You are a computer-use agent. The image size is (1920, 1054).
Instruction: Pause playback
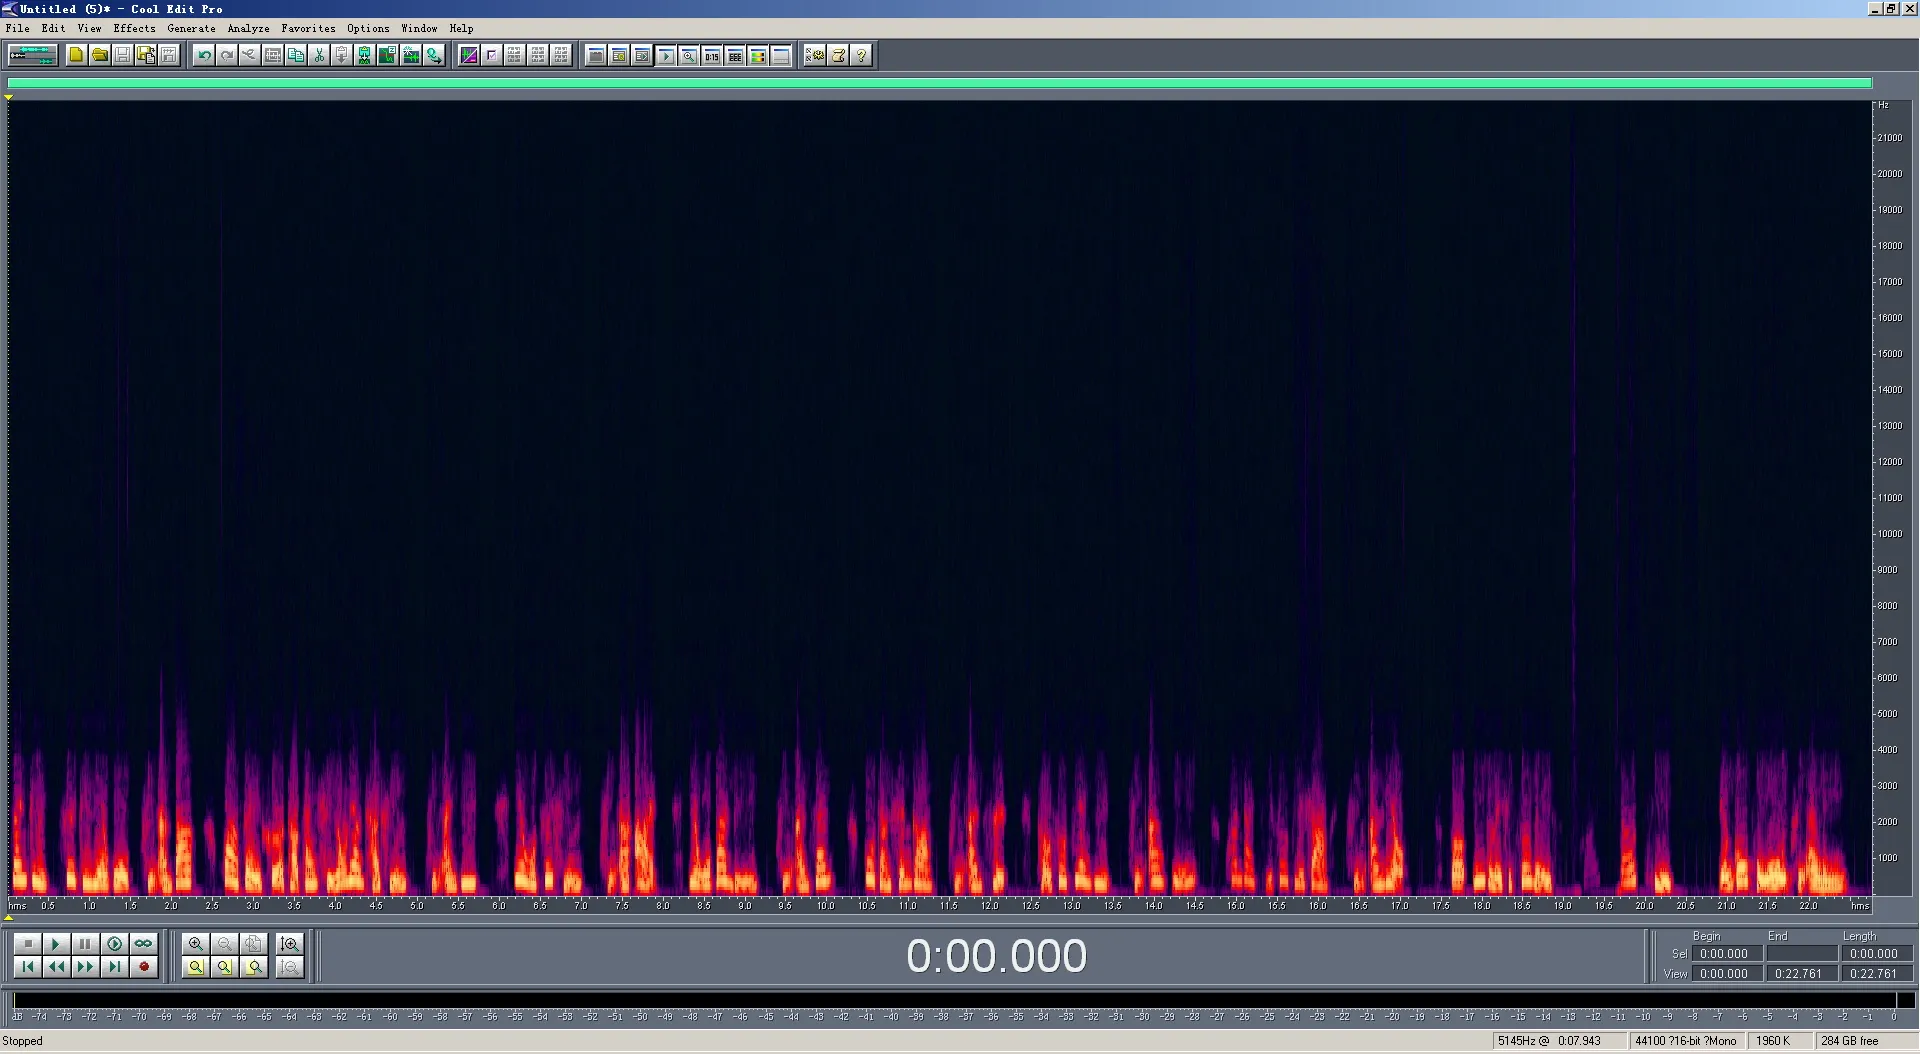click(85, 944)
